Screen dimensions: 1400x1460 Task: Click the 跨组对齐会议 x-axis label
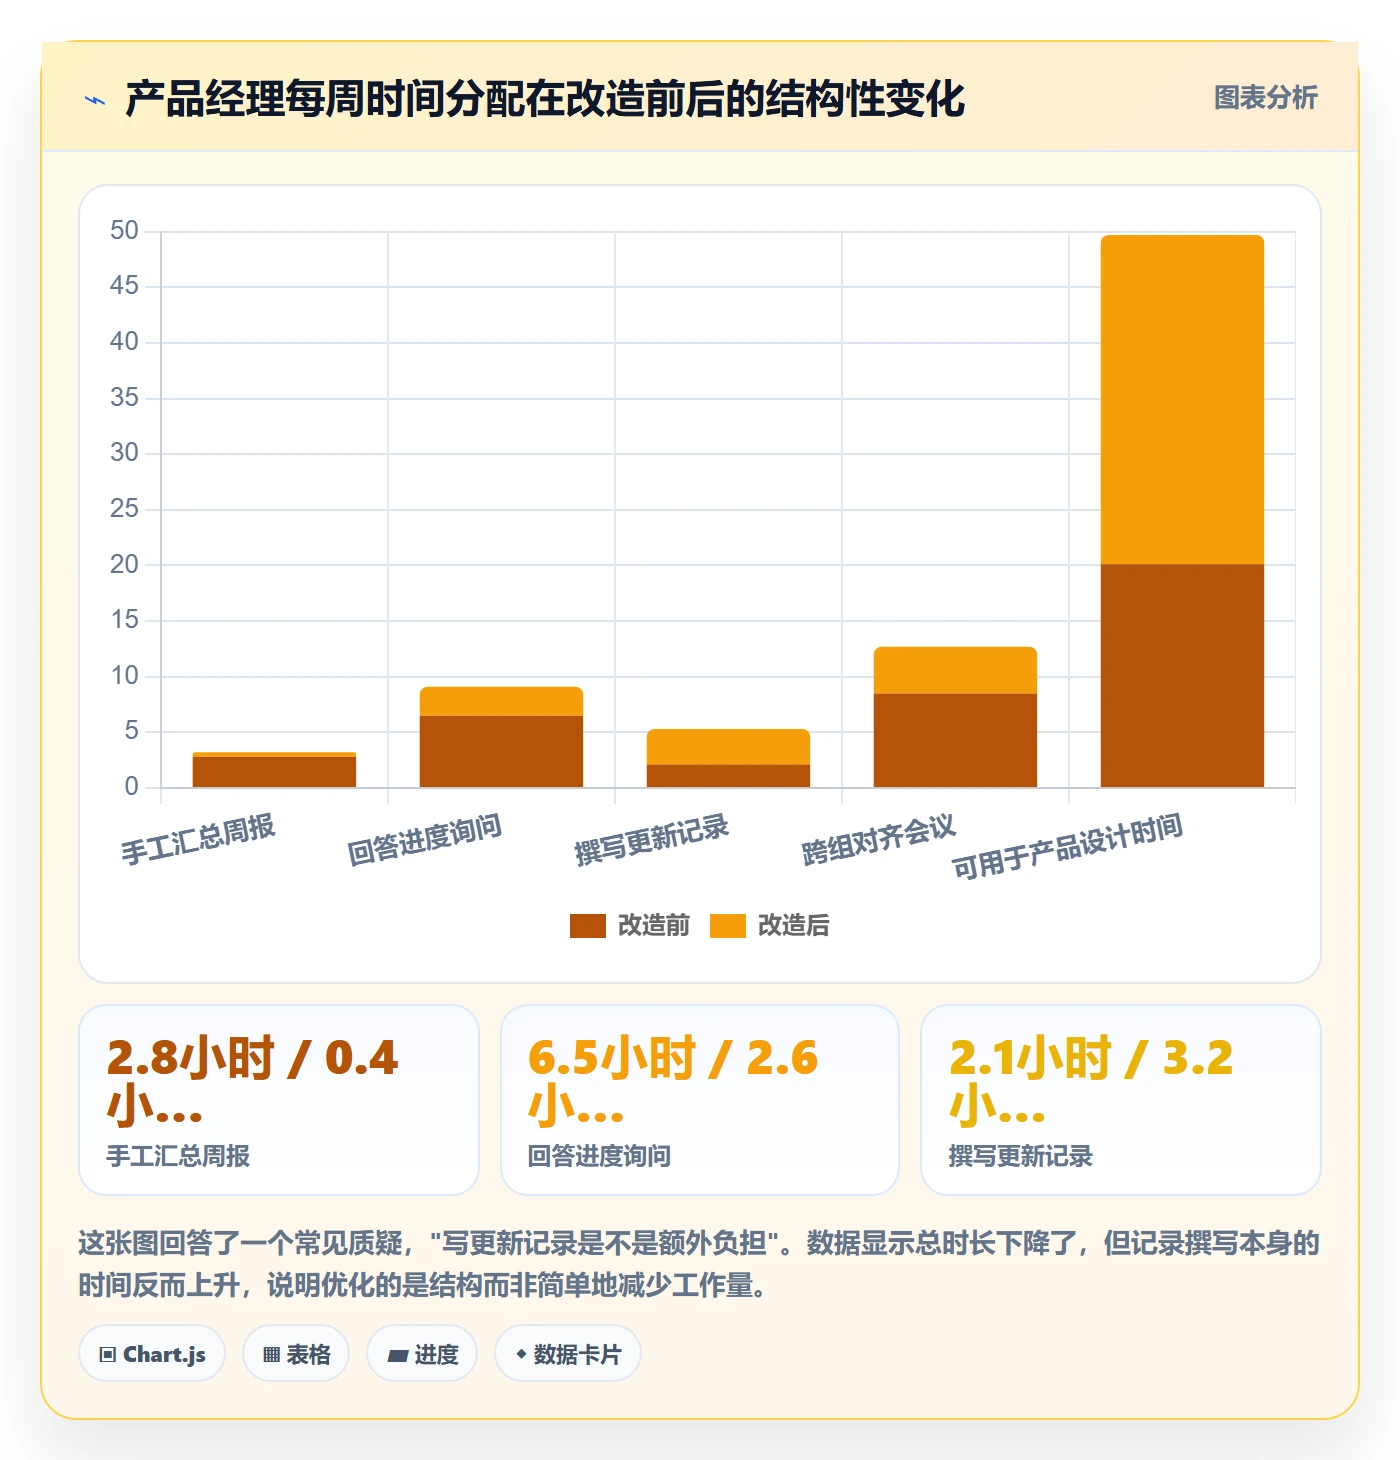pos(879,839)
